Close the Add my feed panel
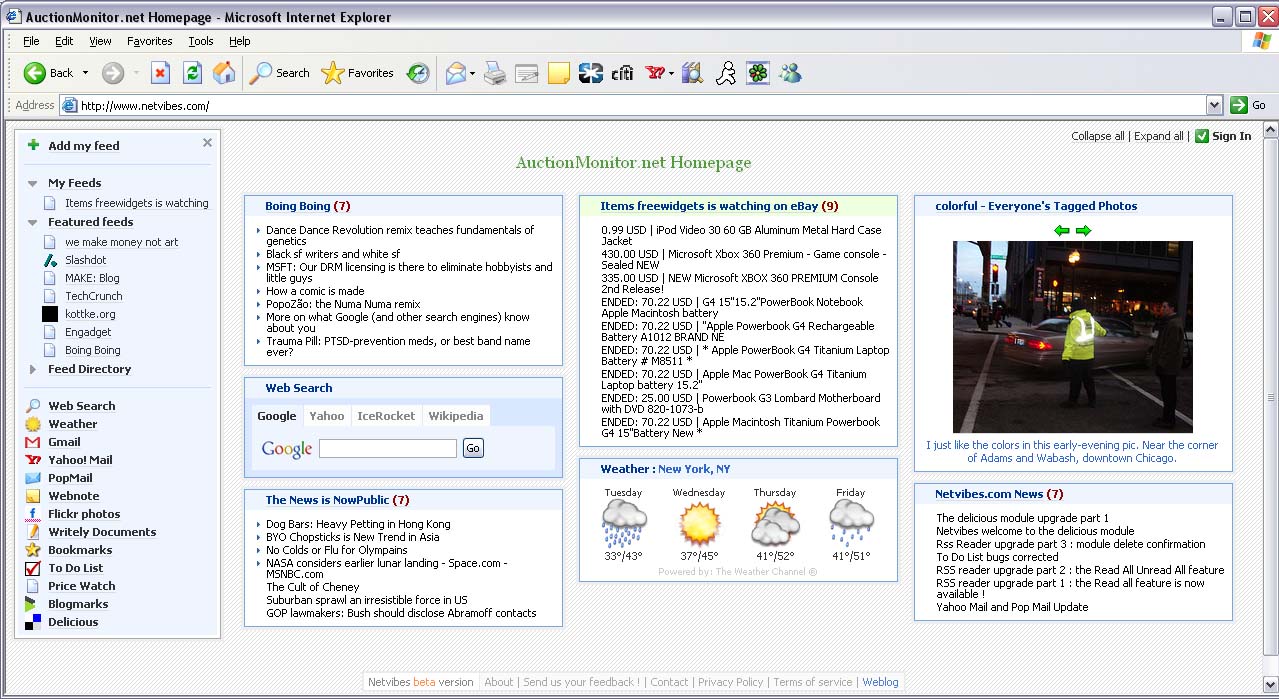The width and height of the screenshot is (1279, 699). (x=207, y=143)
